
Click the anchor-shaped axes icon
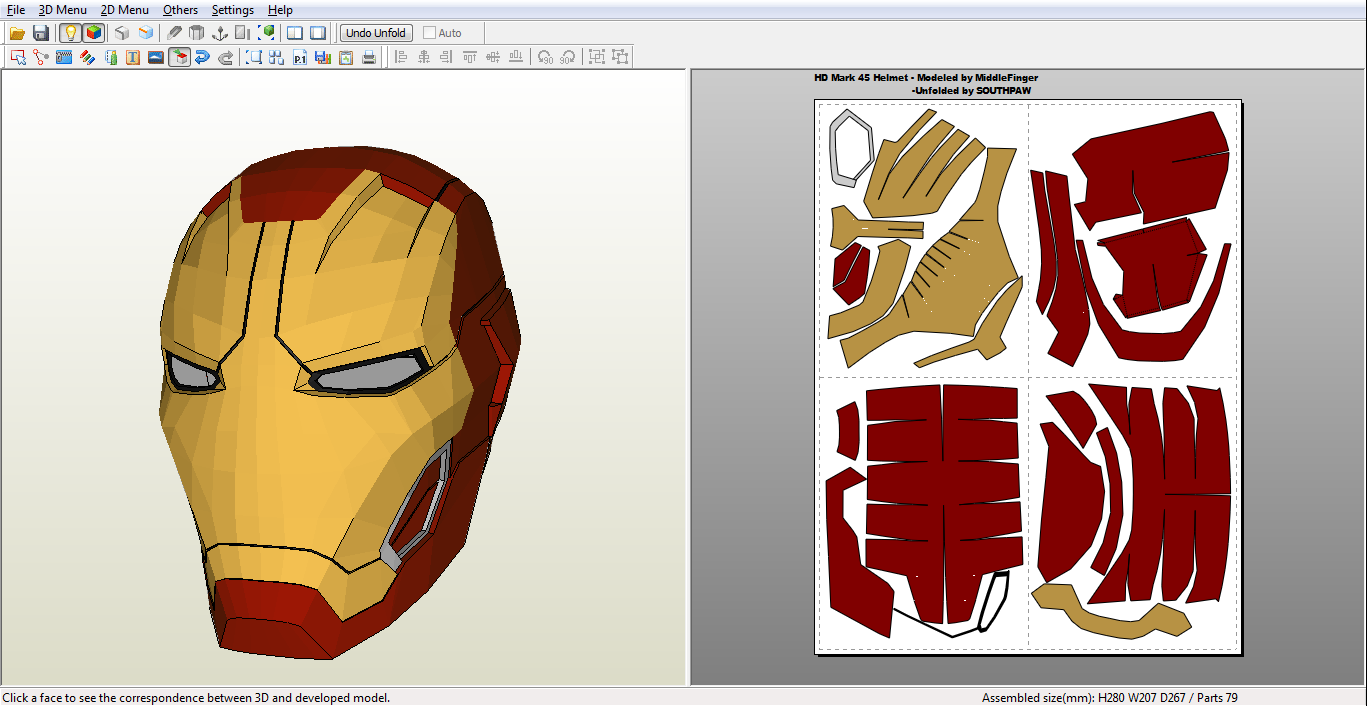click(220, 33)
